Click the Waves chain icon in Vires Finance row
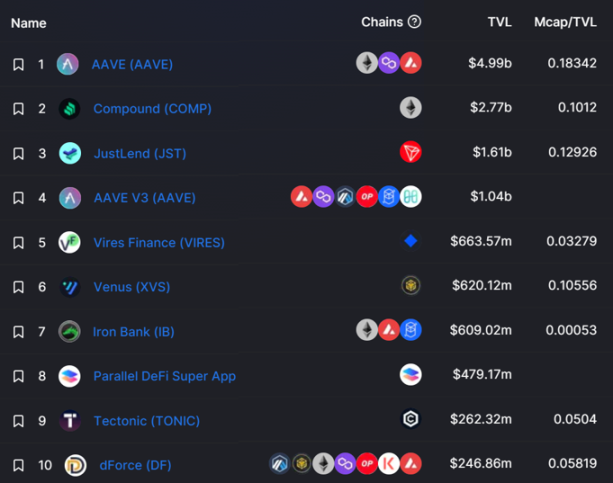613x483 pixels. click(x=410, y=241)
